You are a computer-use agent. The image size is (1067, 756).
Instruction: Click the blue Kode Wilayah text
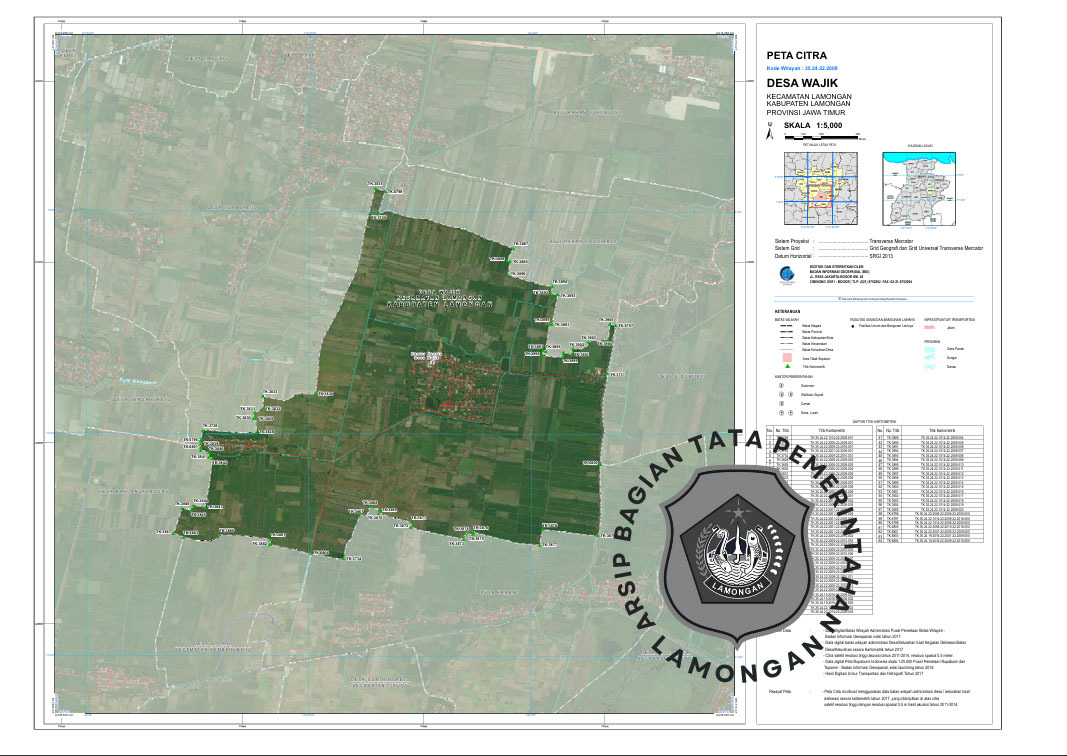pyautogui.click(x=802, y=69)
